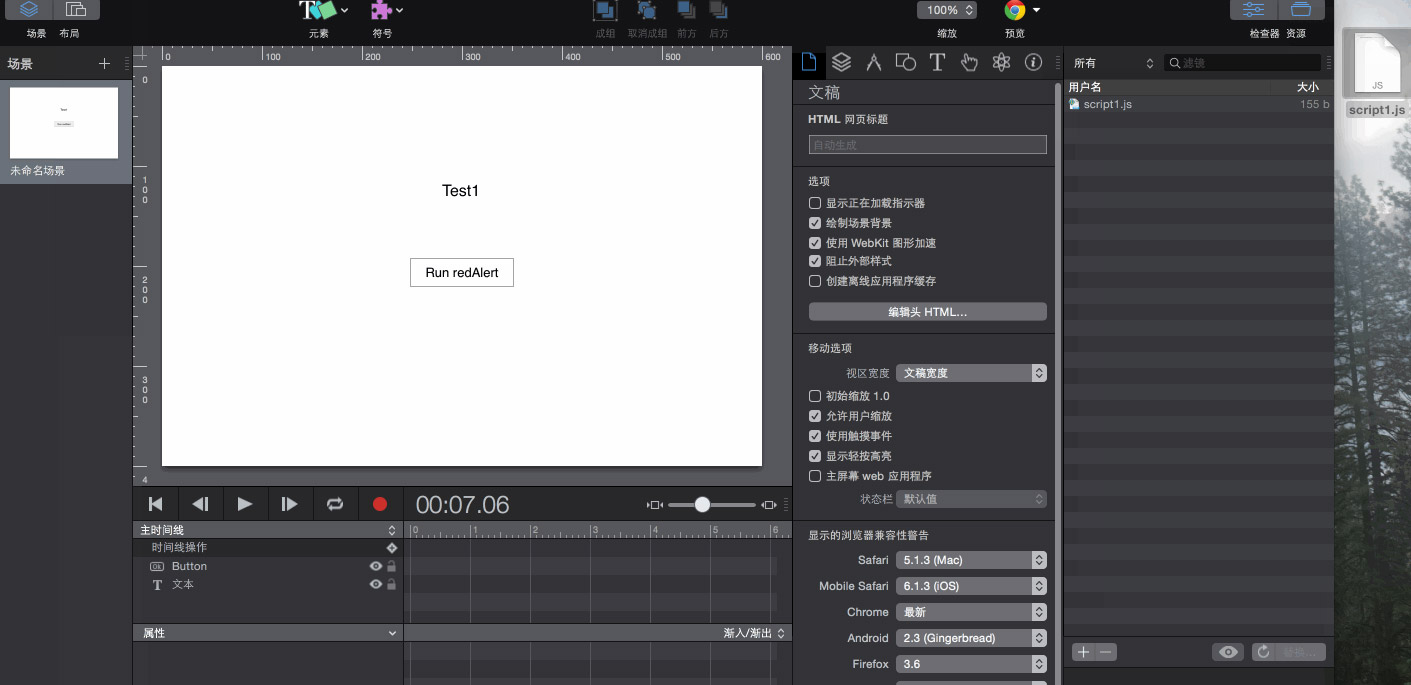
Task: Switch to the Metrics inspector tab
Action: click(x=873, y=63)
